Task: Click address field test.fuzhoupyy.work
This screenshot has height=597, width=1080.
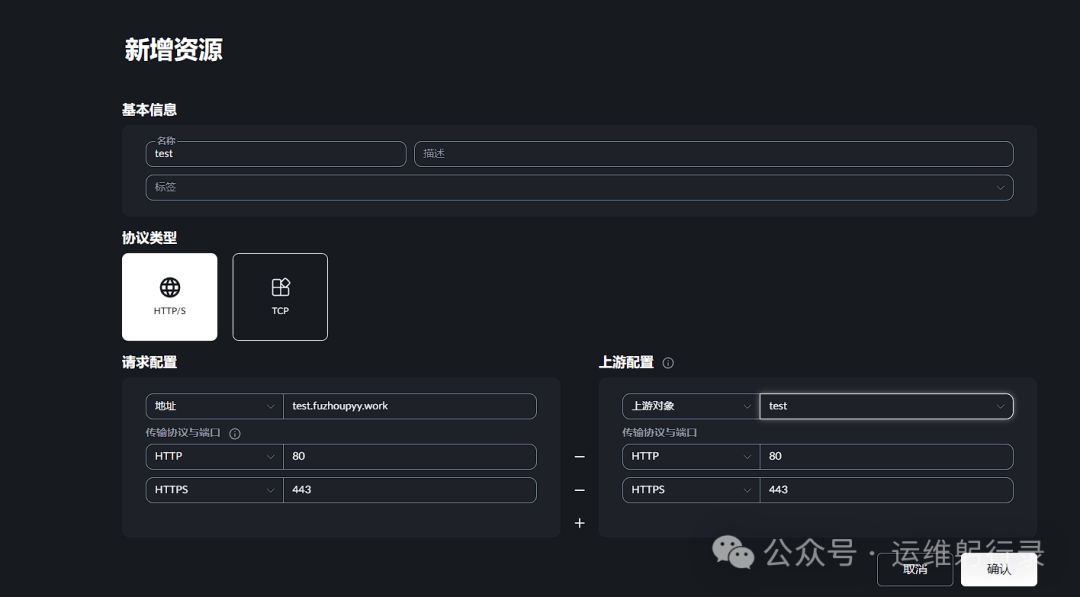Action: tap(410, 406)
